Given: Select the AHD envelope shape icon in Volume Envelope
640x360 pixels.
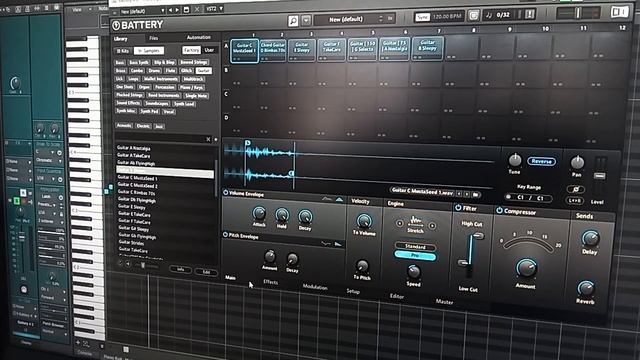Looking at the screenshot, I should click(x=339, y=200).
